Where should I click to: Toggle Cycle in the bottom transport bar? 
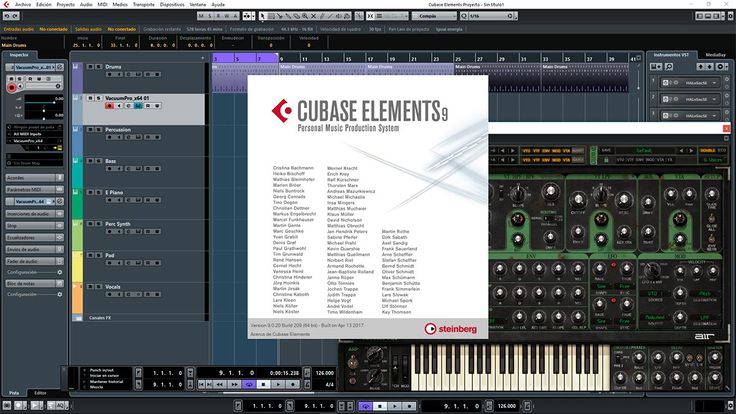[366, 406]
